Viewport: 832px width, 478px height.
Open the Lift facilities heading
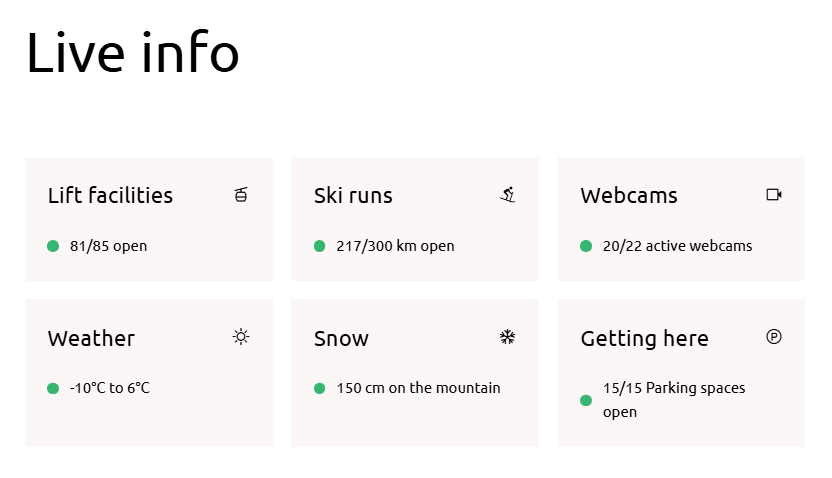[110, 195]
